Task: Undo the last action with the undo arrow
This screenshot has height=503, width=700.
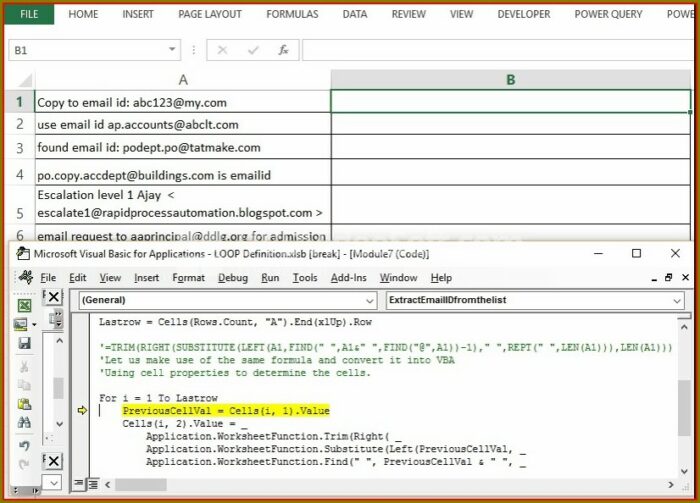Action: 24,445
